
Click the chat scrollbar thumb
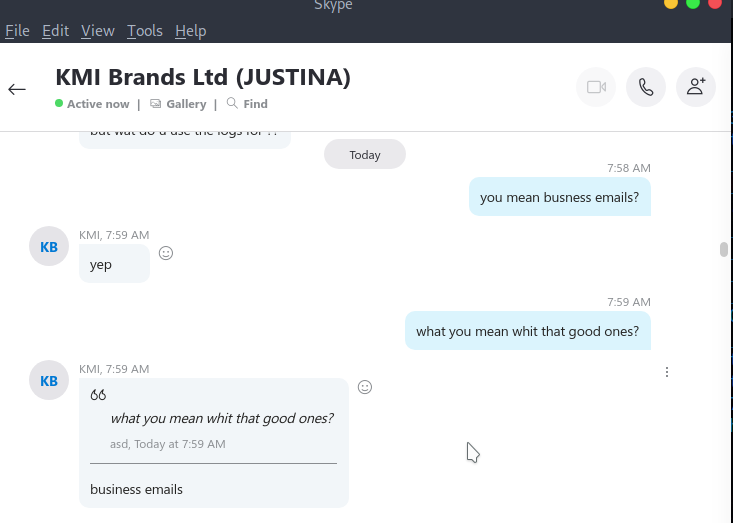[724, 250]
